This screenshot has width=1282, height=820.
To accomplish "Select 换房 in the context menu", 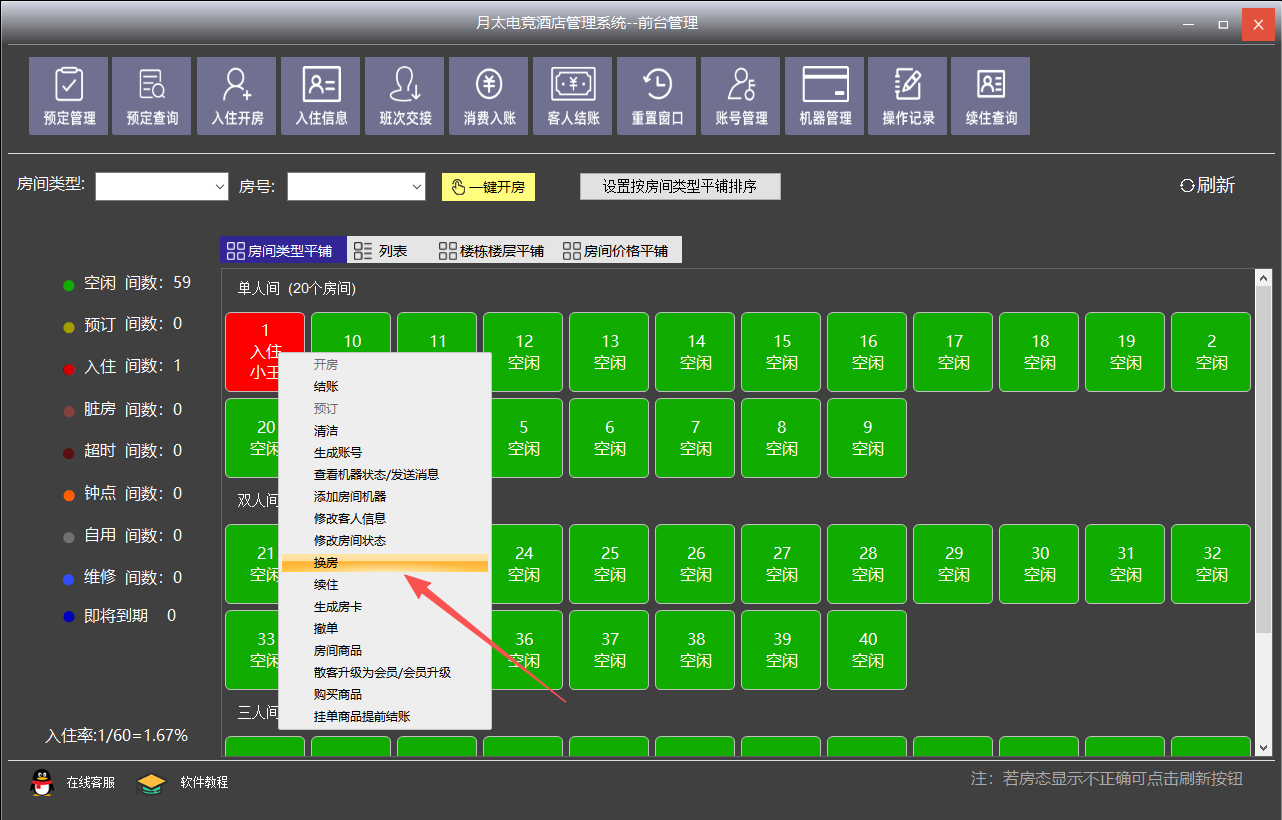I will (385, 563).
